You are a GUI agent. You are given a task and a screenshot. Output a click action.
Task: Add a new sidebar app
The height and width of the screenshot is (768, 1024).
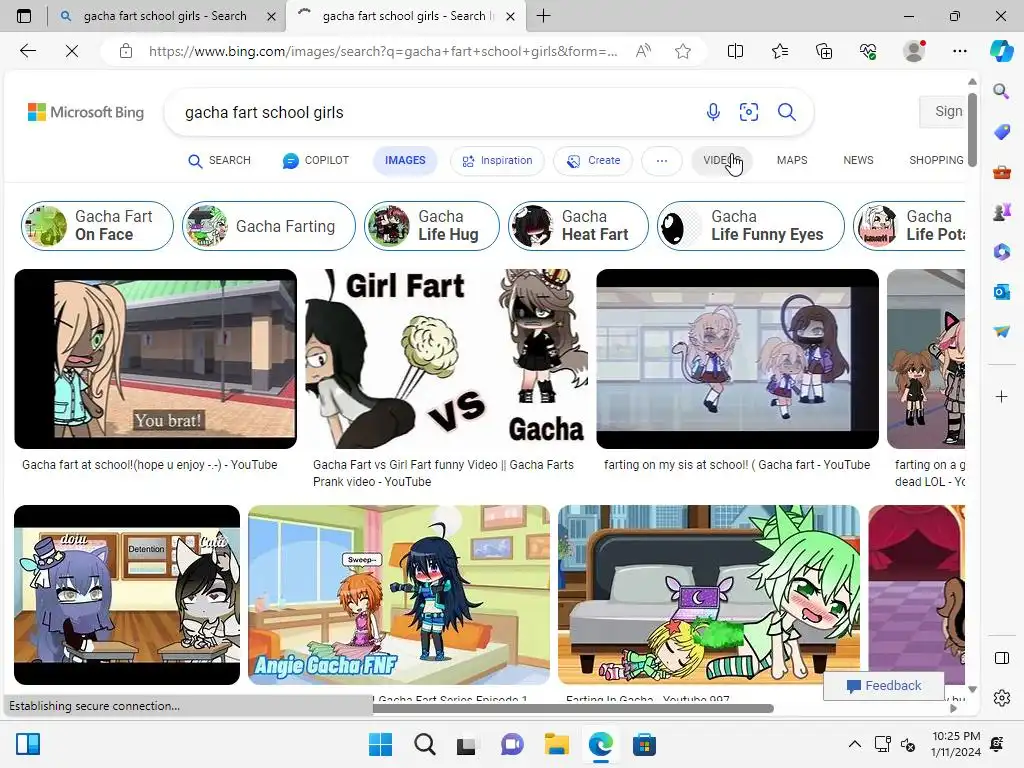point(1002,396)
